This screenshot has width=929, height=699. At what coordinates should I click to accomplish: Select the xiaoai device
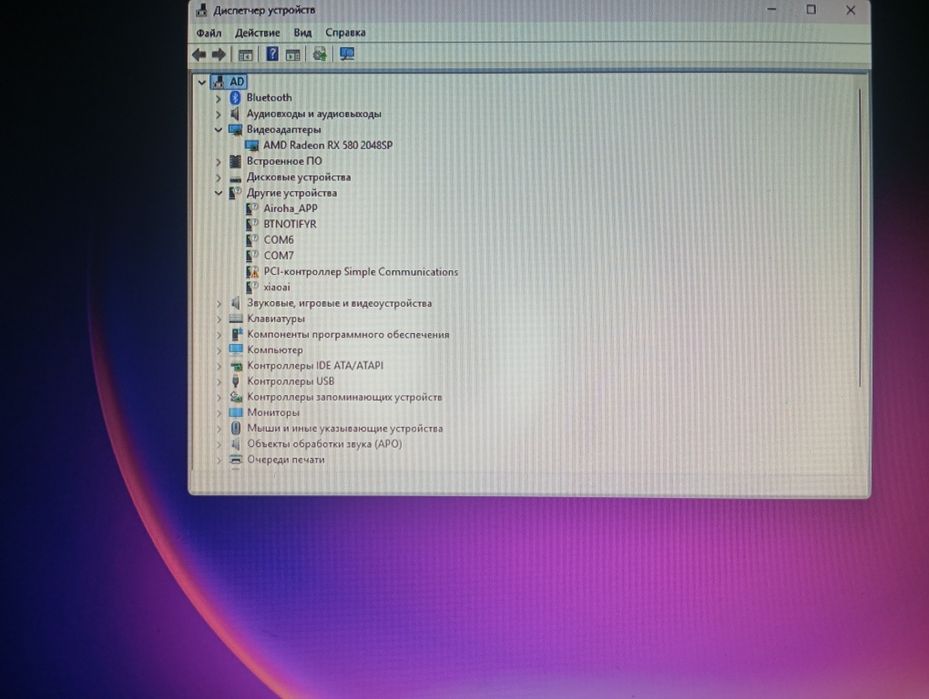pyautogui.click(x=277, y=287)
